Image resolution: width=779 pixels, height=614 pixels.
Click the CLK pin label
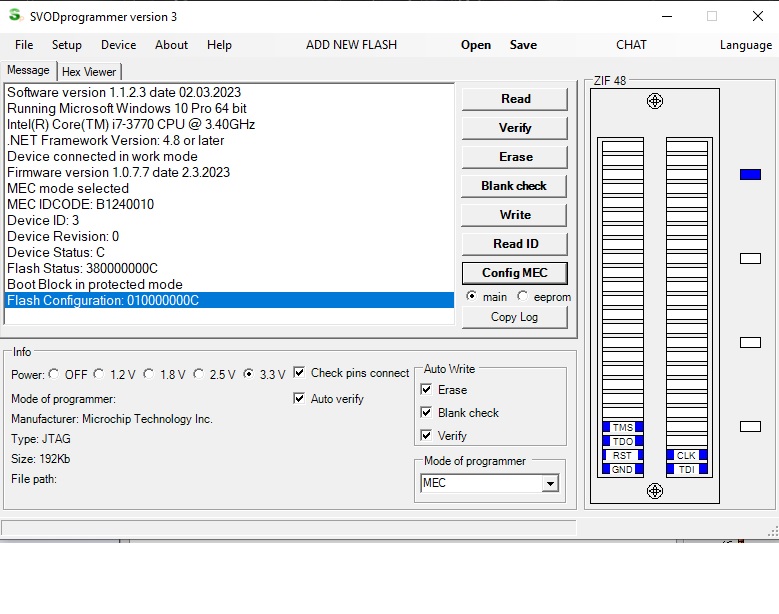686,455
